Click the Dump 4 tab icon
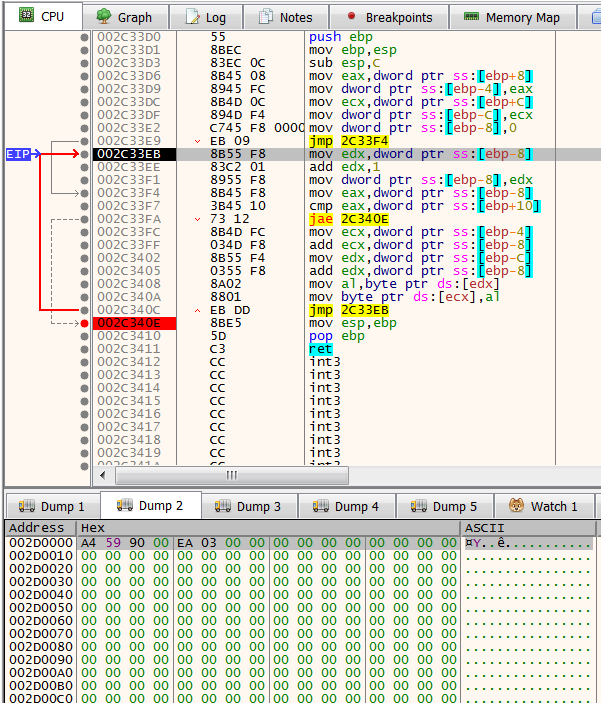The image size is (601, 703). pyautogui.click(x=321, y=506)
